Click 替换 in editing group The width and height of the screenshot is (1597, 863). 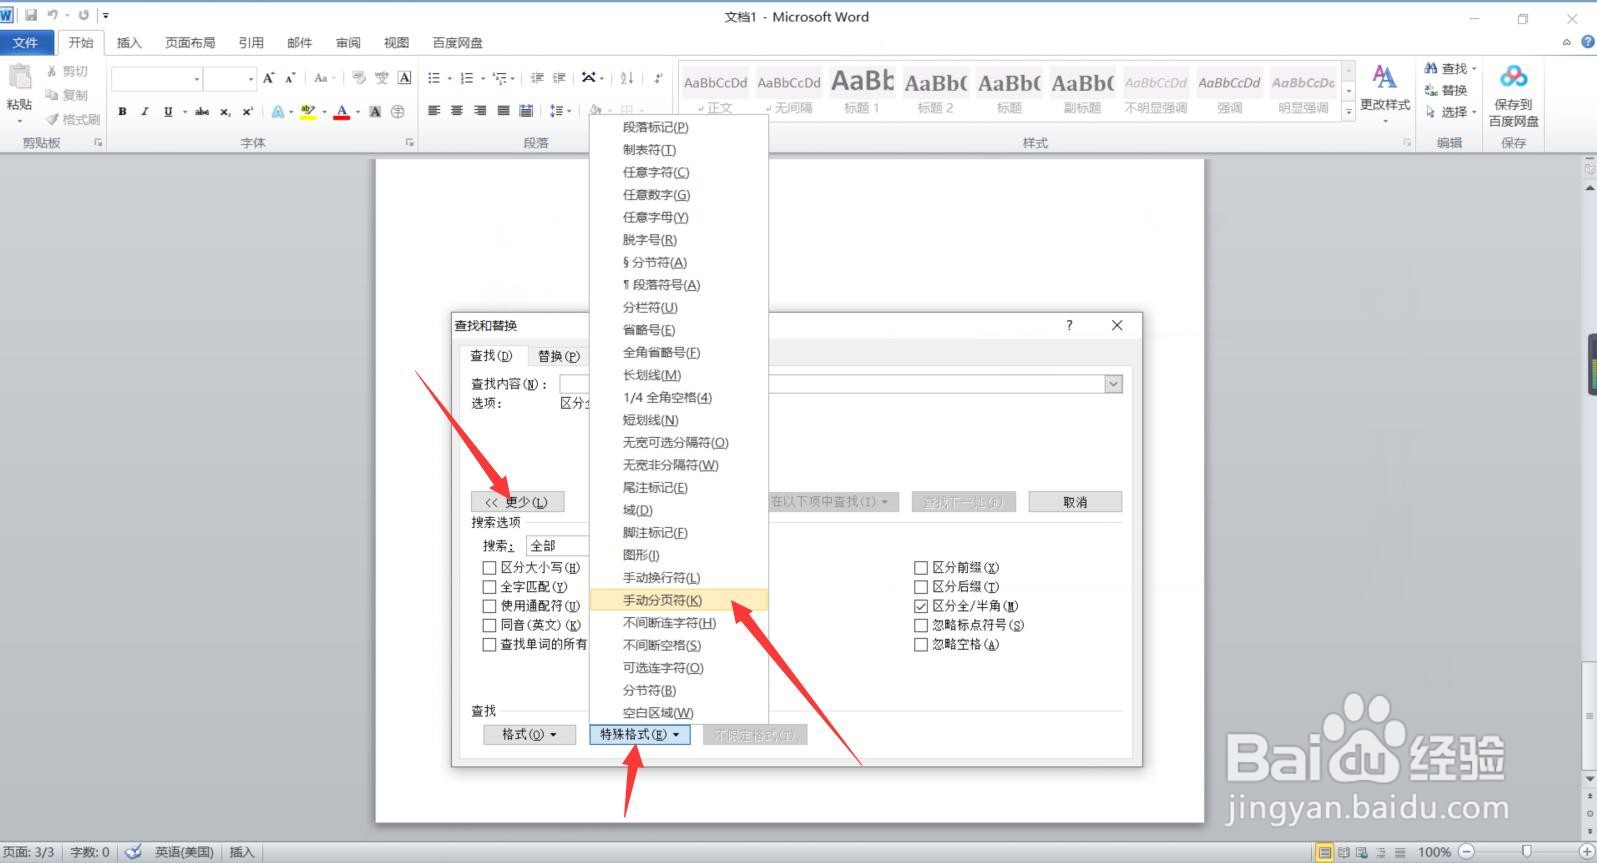click(x=1446, y=90)
